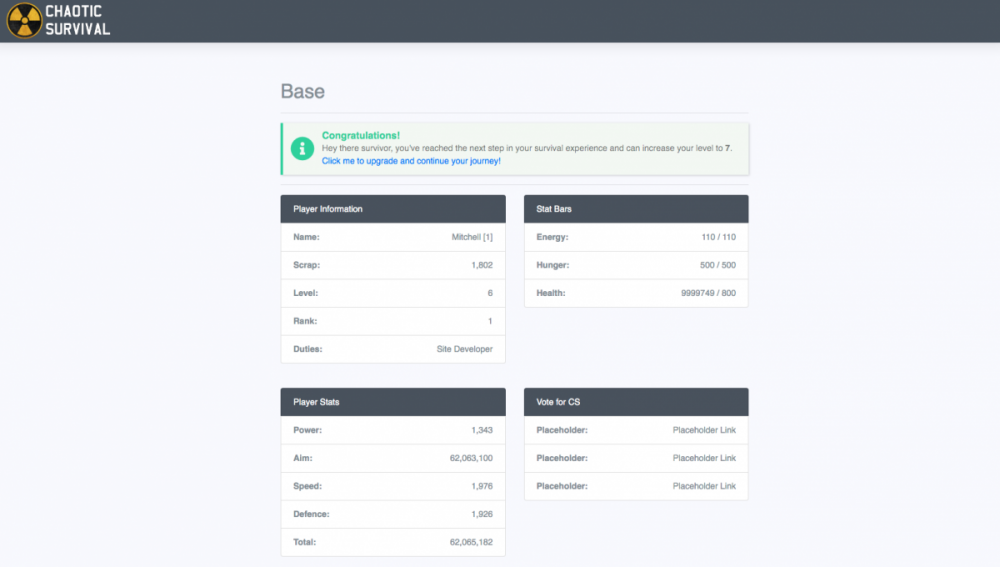
Task: Click the player name Mitchell [1]
Action: click(x=472, y=237)
